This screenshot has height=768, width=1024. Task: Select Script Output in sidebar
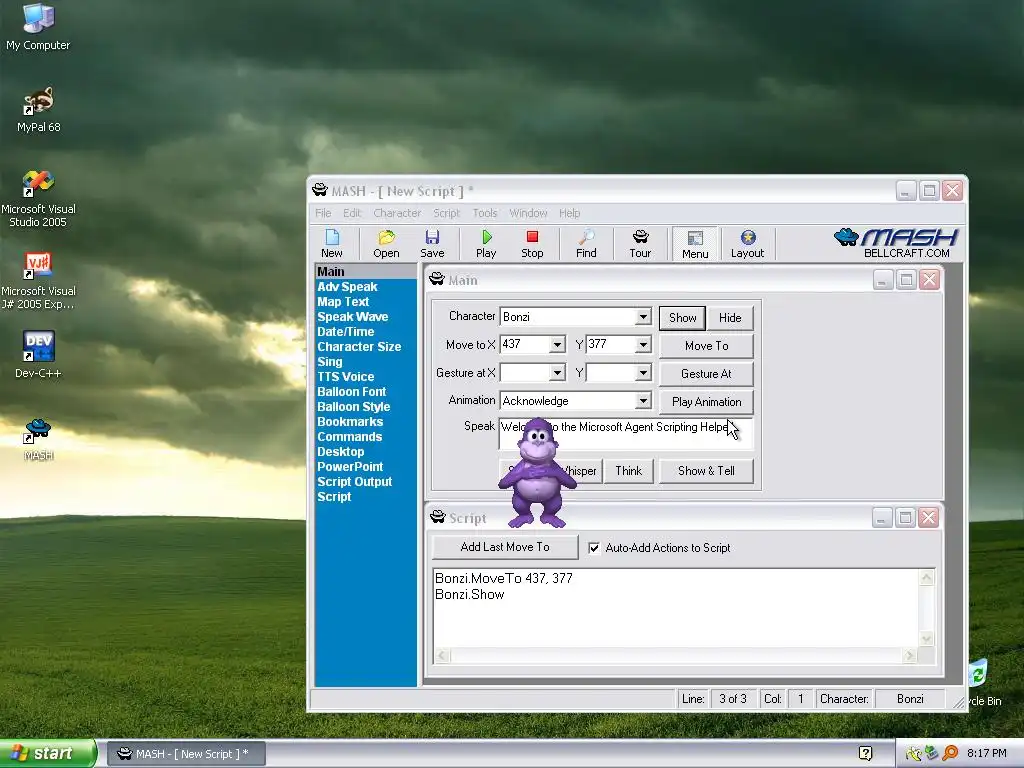click(355, 482)
